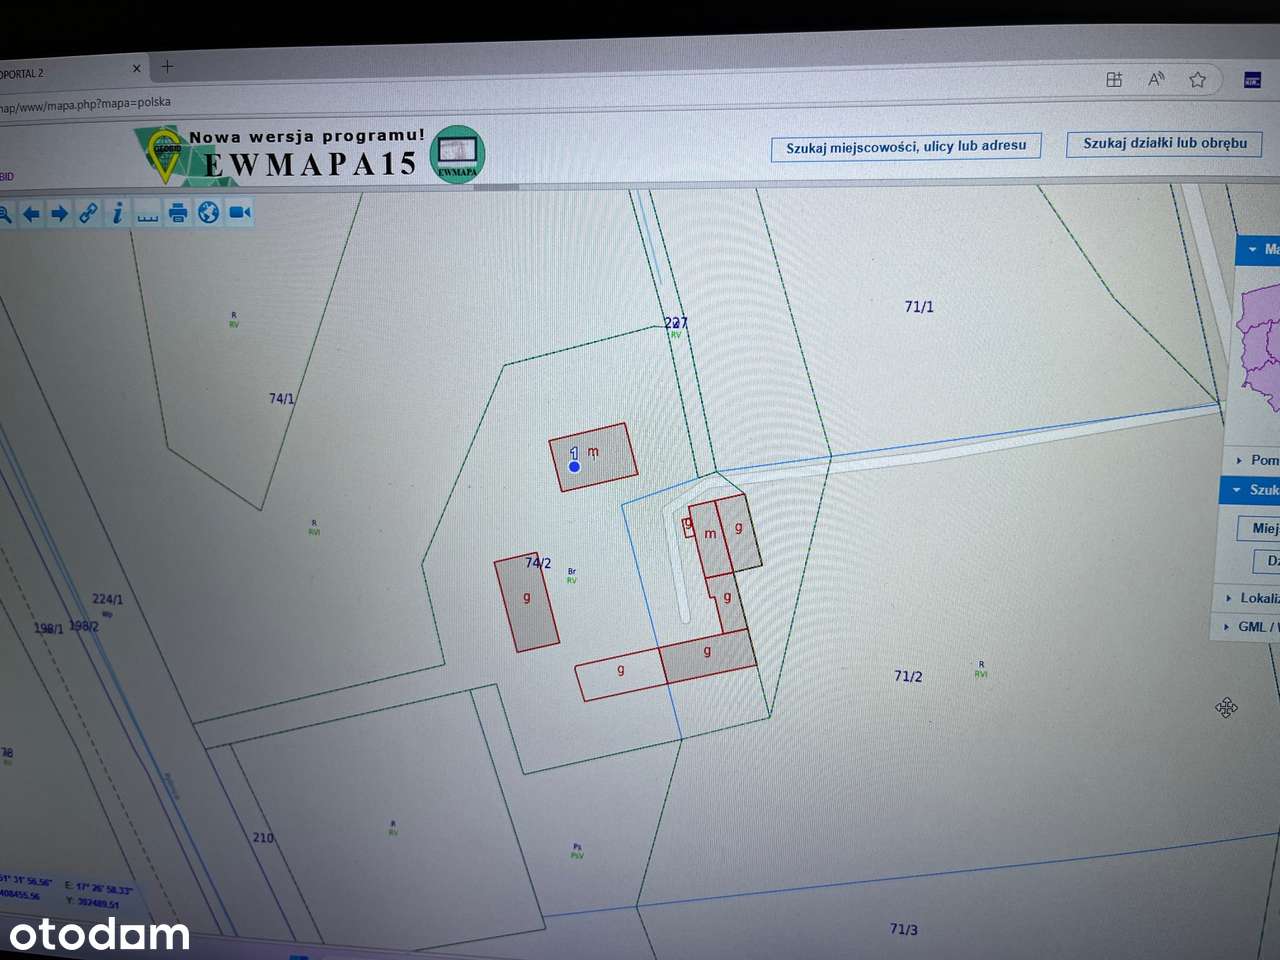Open a new browser tab
This screenshot has width=1280, height=960.
[x=167, y=67]
